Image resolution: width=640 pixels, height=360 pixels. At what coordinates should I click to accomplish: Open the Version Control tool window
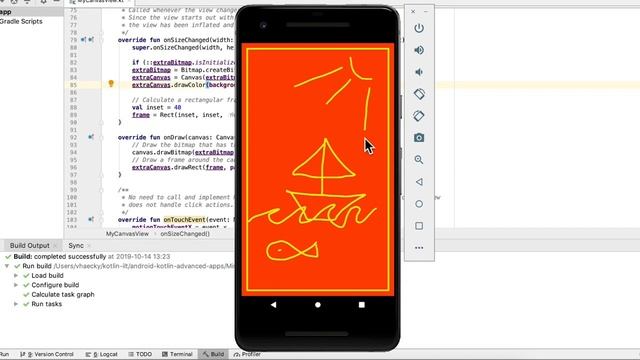point(47,354)
